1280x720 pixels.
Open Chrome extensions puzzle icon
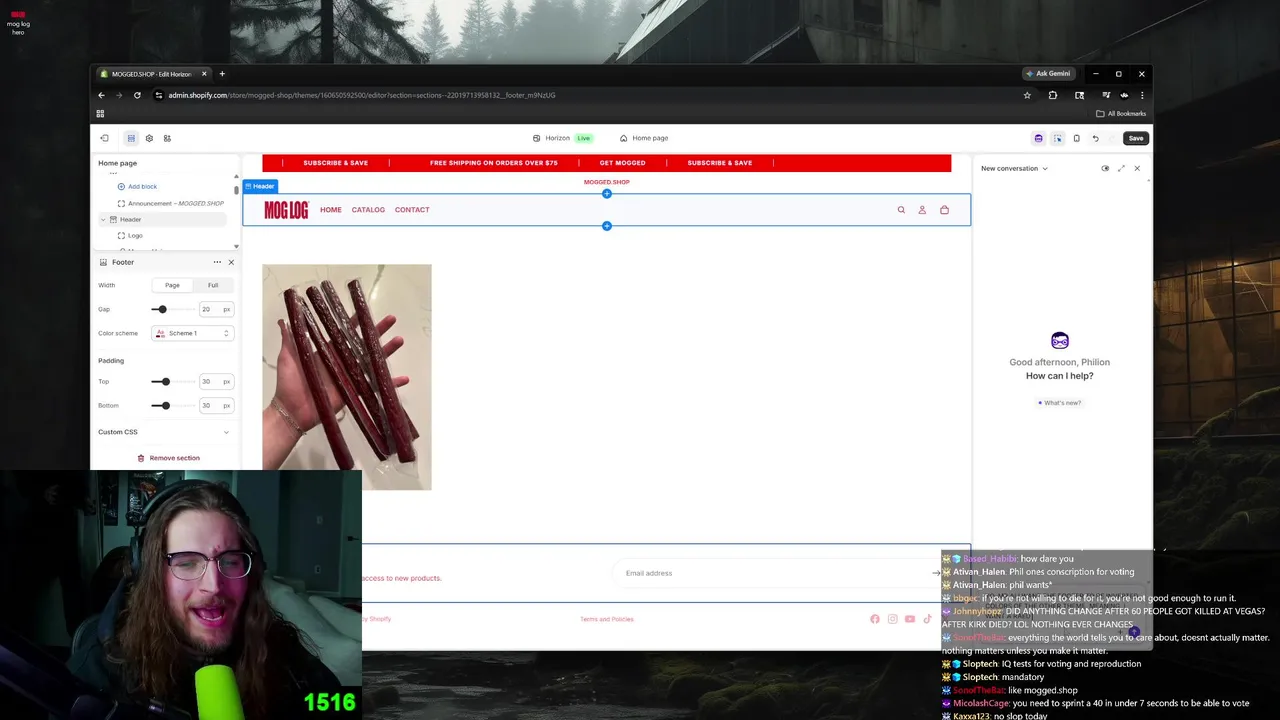(1053, 95)
